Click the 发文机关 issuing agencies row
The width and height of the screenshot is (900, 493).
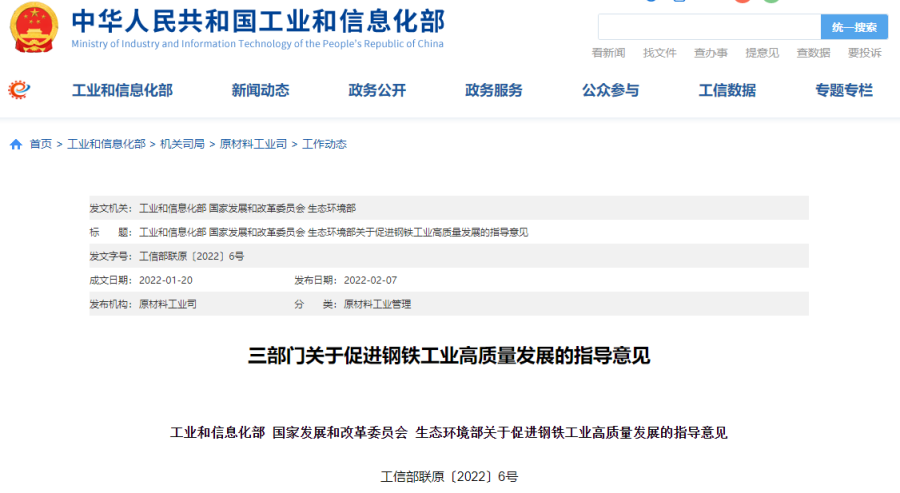[x=449, y=208]
